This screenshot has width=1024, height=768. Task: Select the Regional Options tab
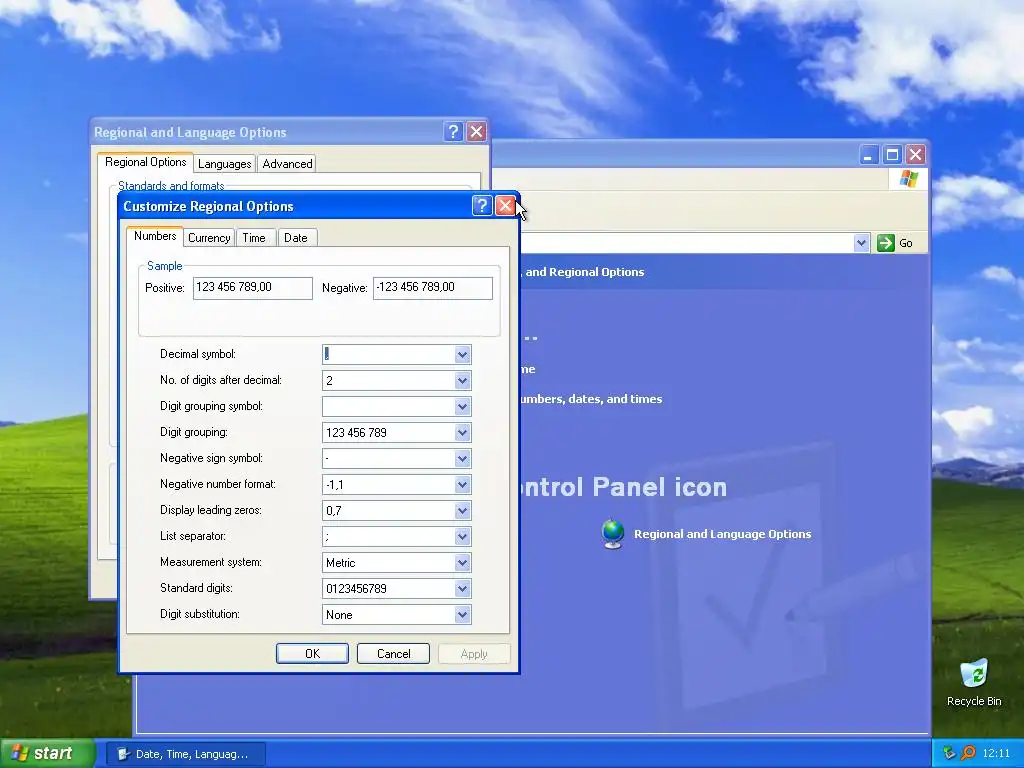coord(146,162)
